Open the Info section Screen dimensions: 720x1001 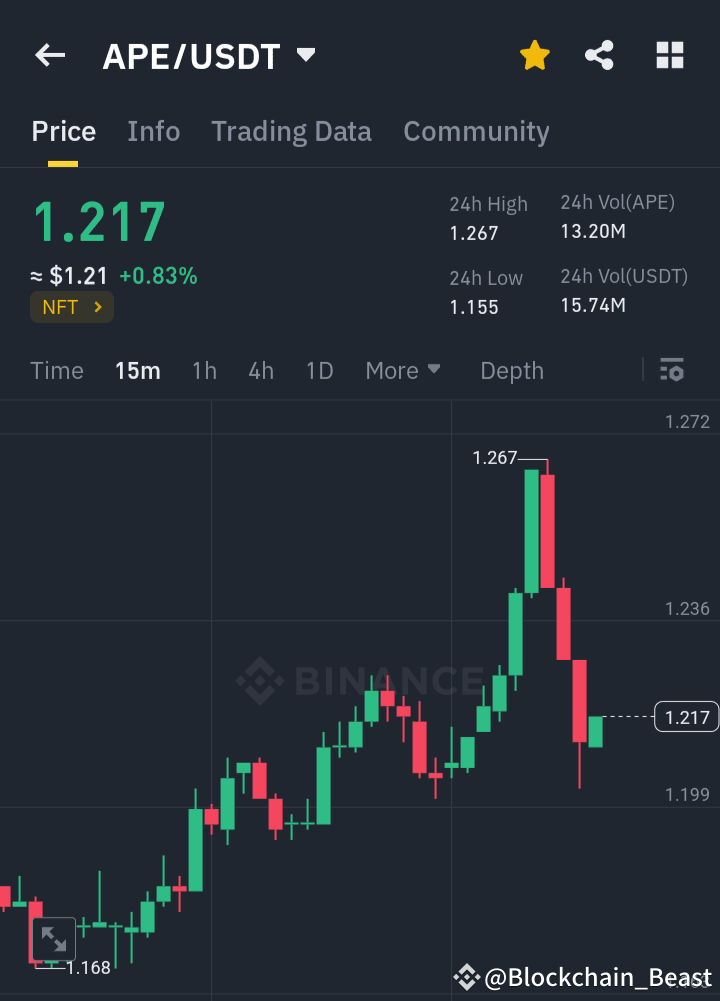[153, 131]
